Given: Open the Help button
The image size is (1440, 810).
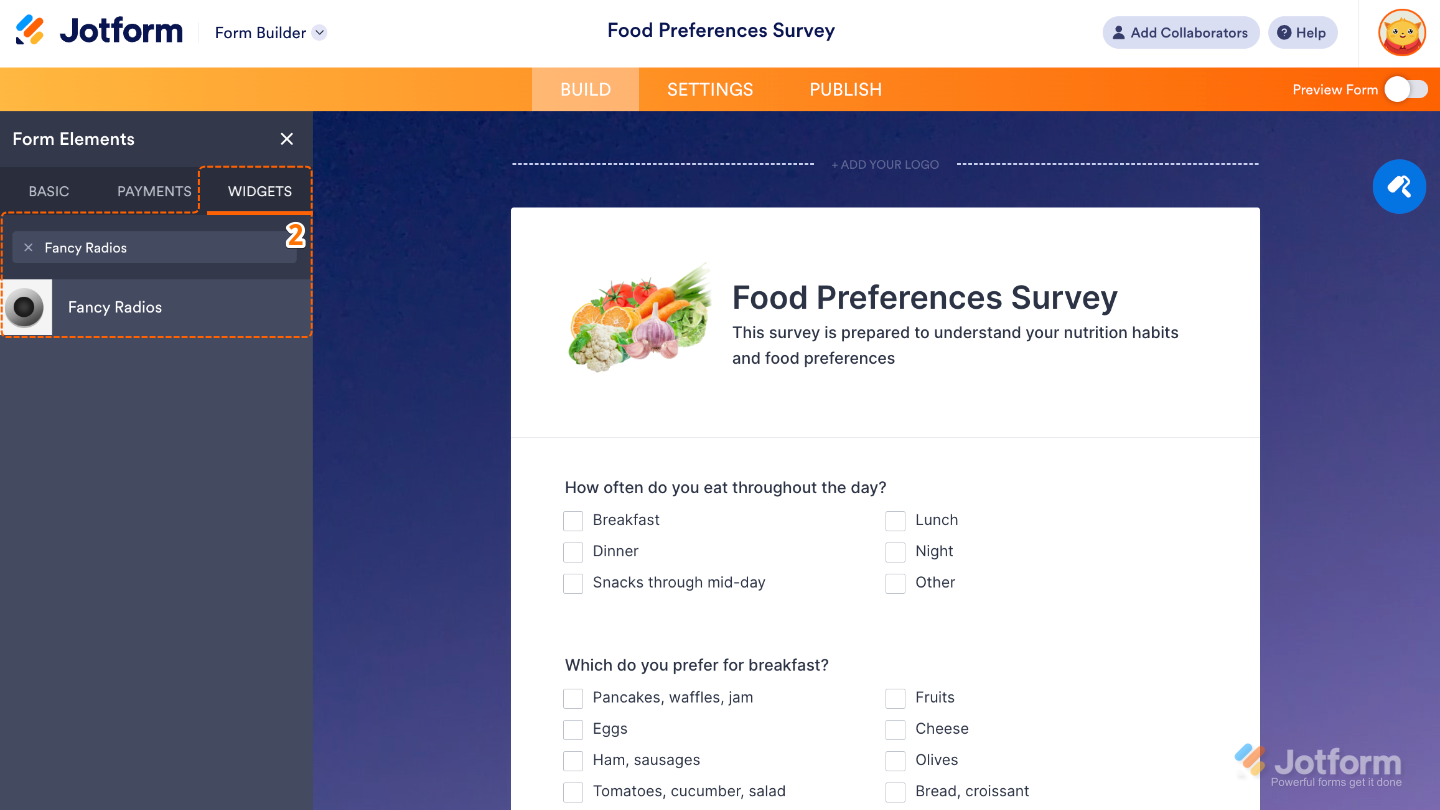Looking at the screenshot, I should click(1302, 32).
